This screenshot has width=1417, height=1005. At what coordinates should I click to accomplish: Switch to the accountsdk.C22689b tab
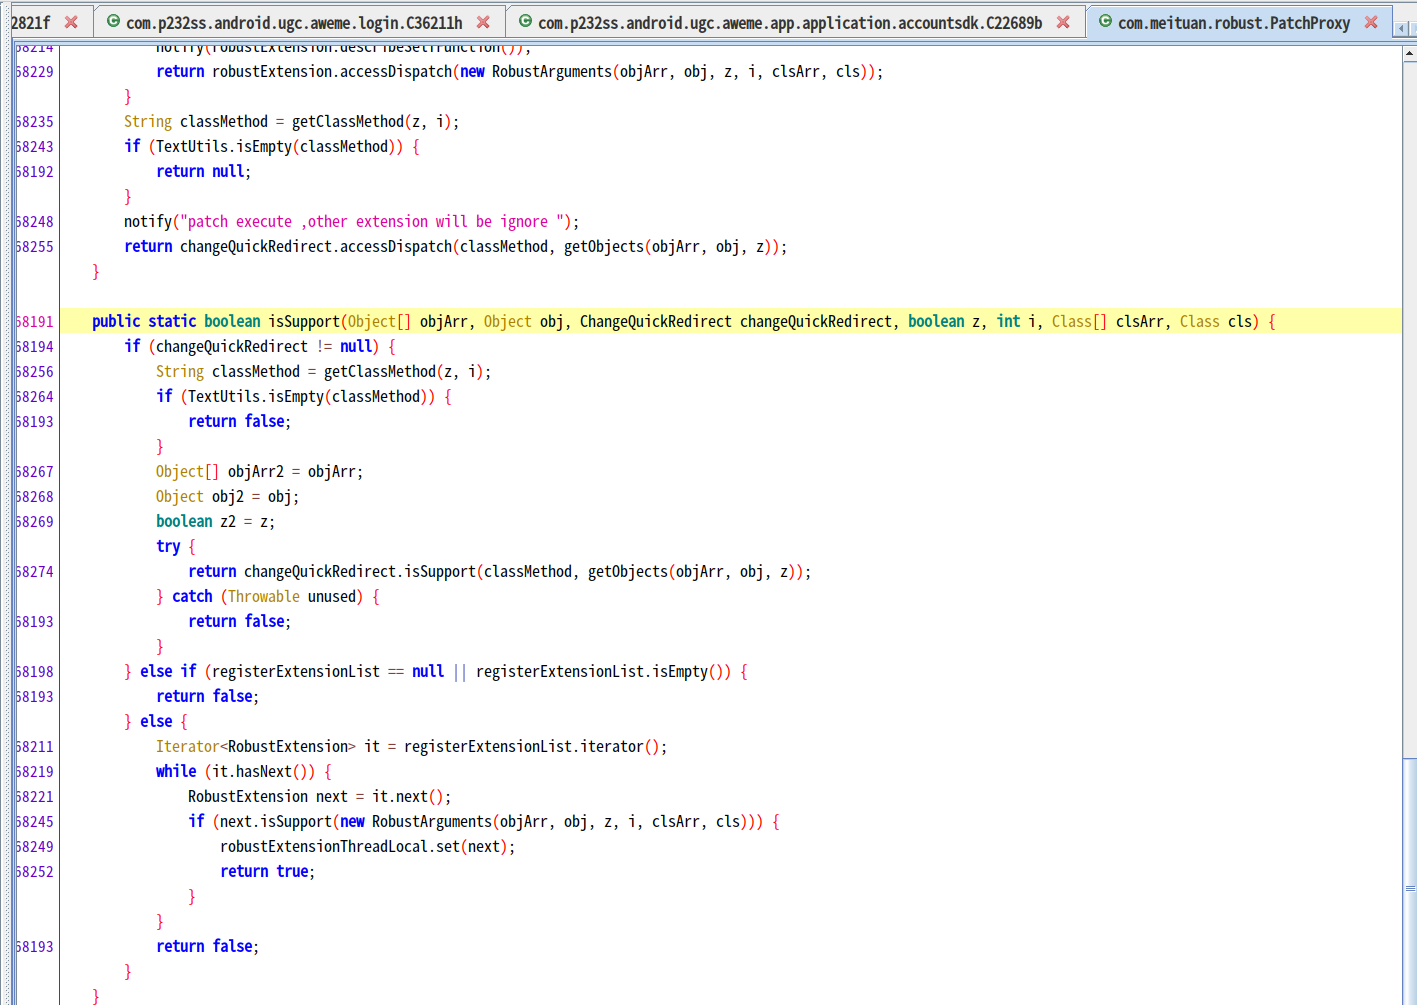click(790, 23)
